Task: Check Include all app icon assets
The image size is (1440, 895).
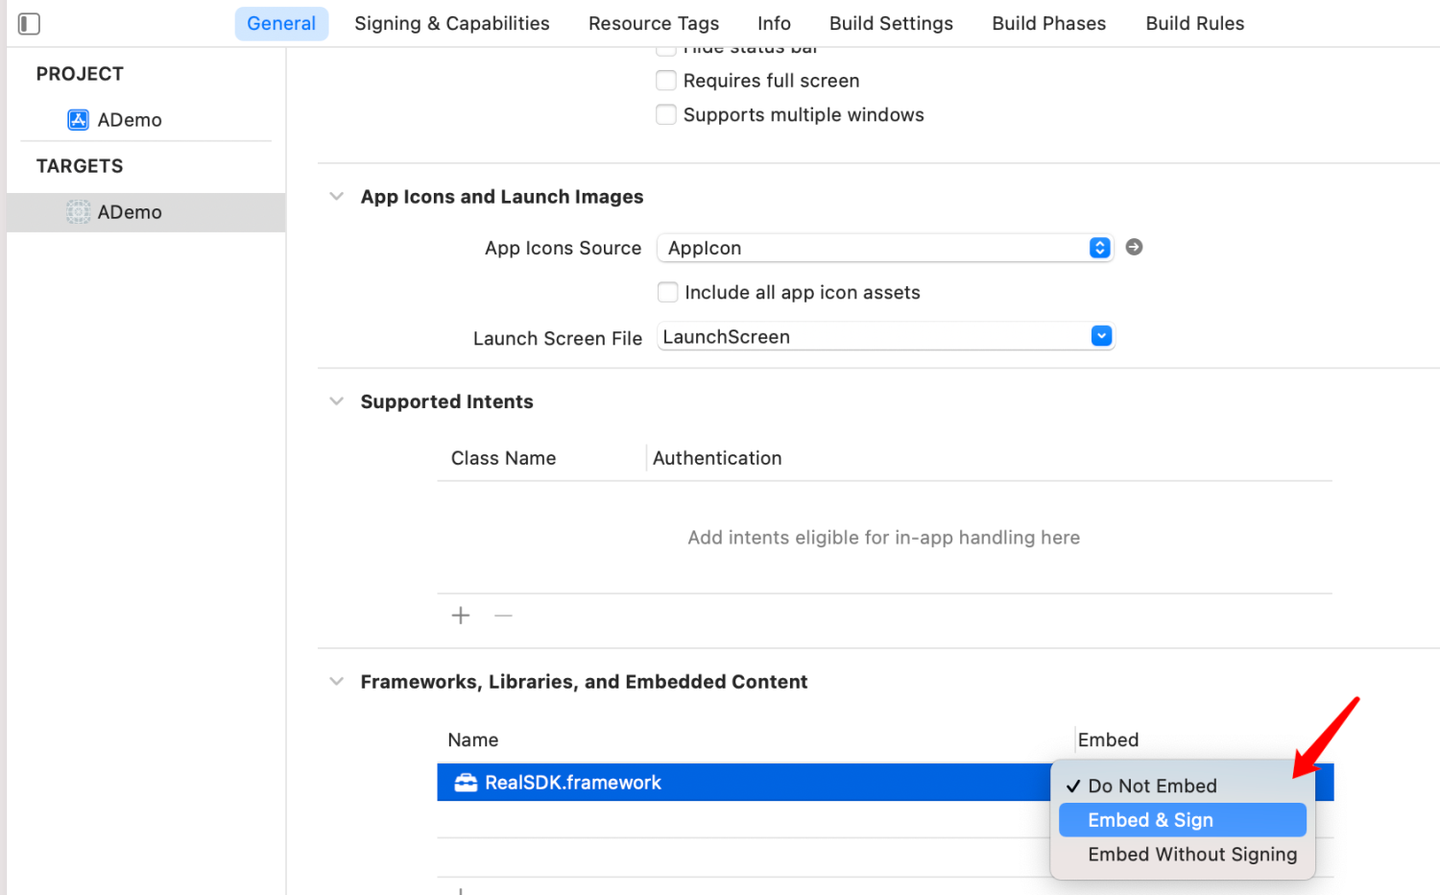Action: [x=667, y=292]
